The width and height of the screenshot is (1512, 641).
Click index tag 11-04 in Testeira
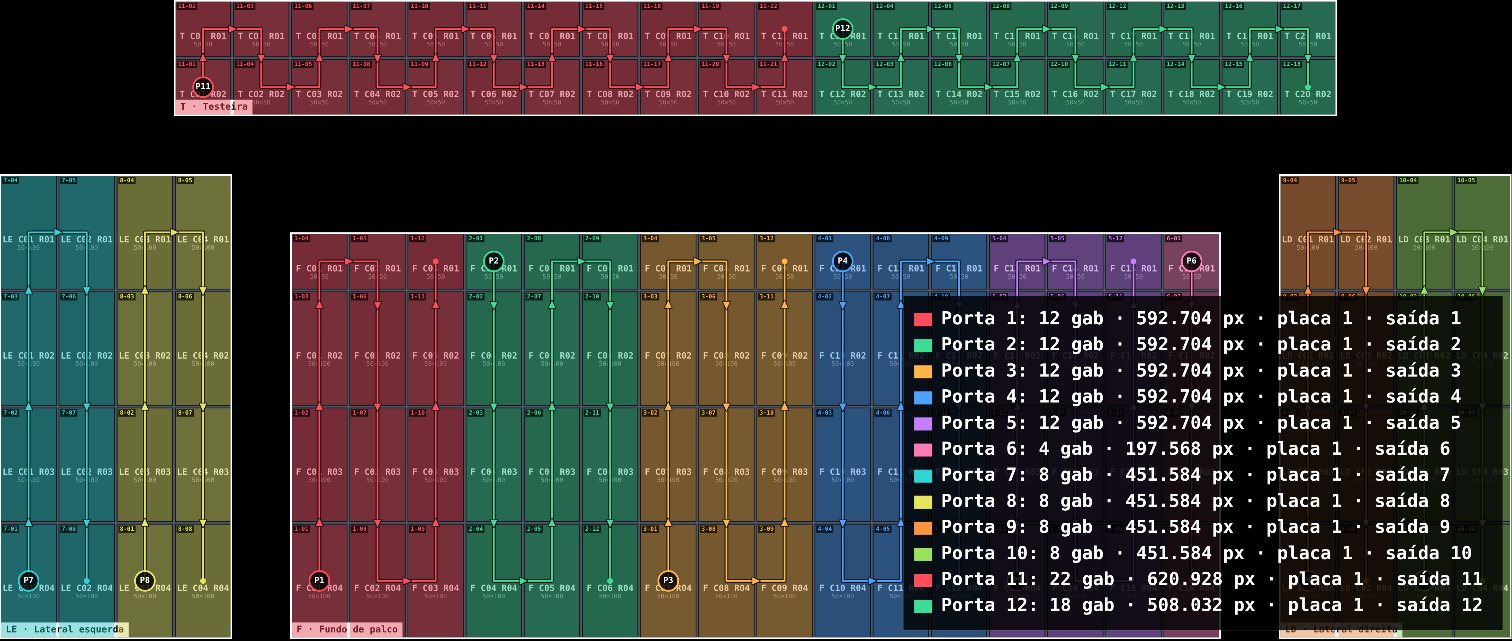[245, 64]
